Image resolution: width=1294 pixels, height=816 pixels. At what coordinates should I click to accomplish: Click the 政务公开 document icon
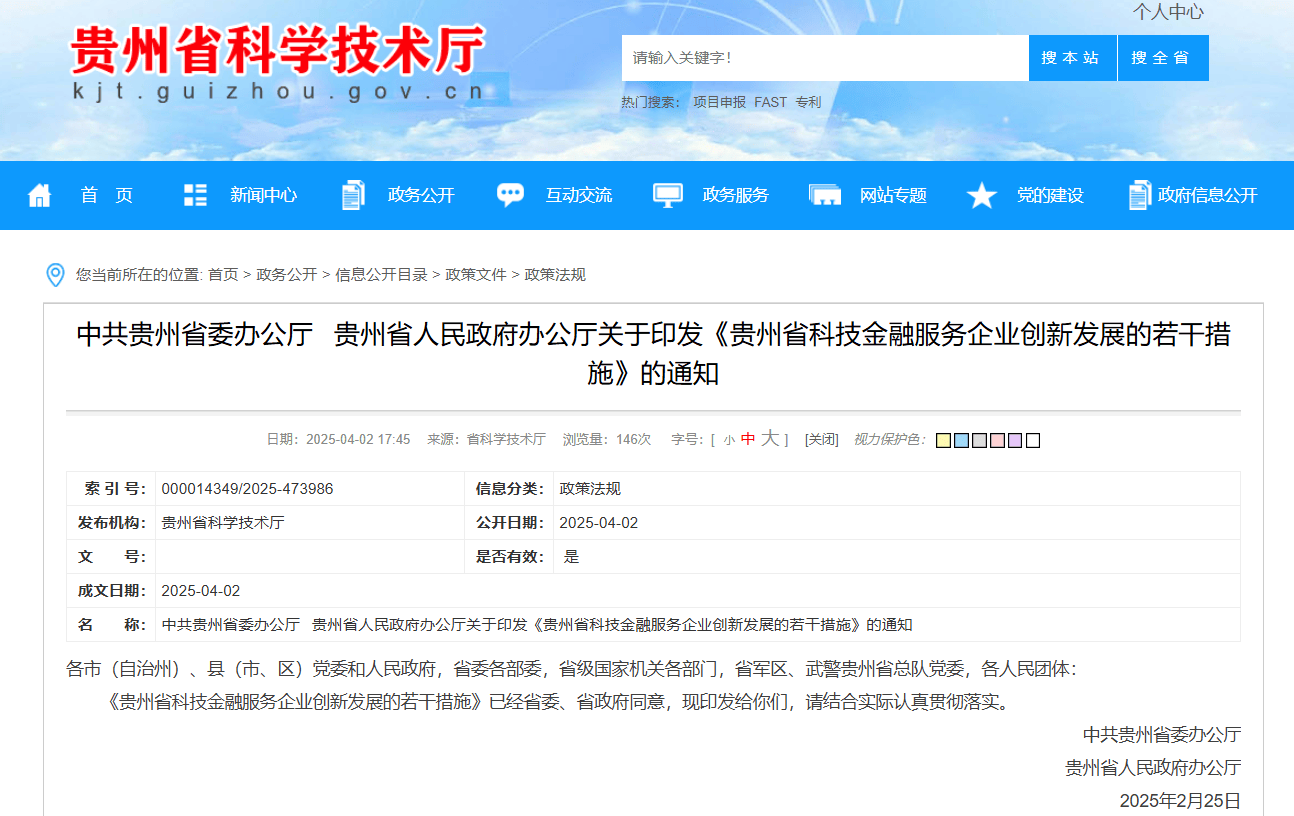[352, 195]
